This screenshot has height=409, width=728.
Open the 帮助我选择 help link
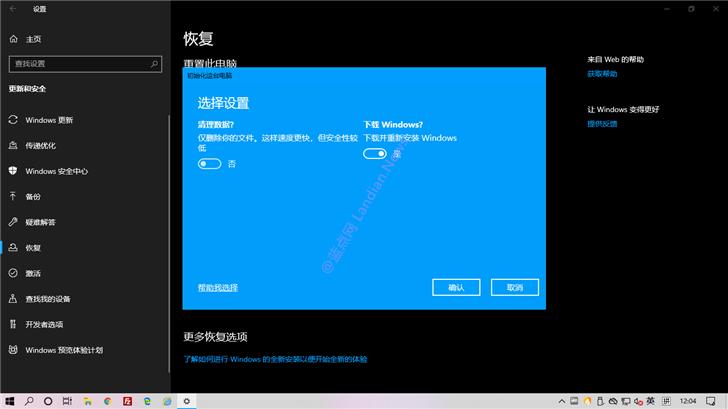click(218, 288)
